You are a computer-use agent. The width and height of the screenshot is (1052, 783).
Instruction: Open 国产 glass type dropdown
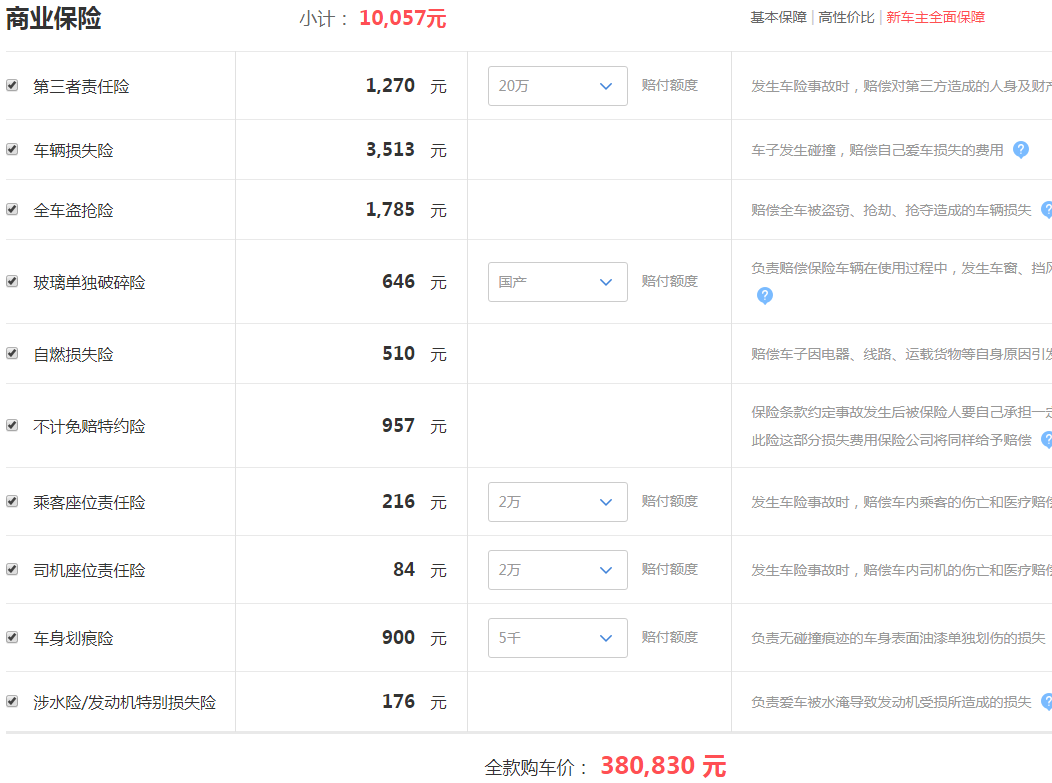pos(558,282)
